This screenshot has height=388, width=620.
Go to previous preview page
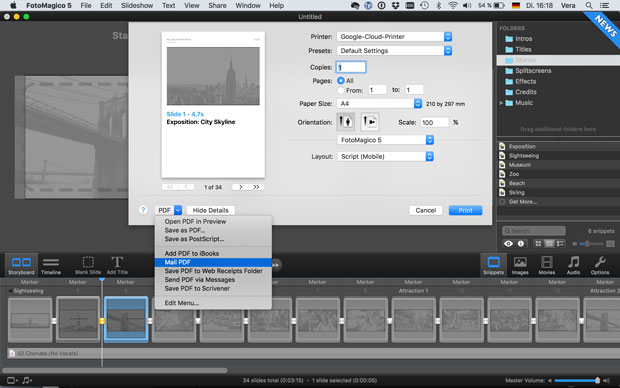pyautogui.click(x=186, y=187)
